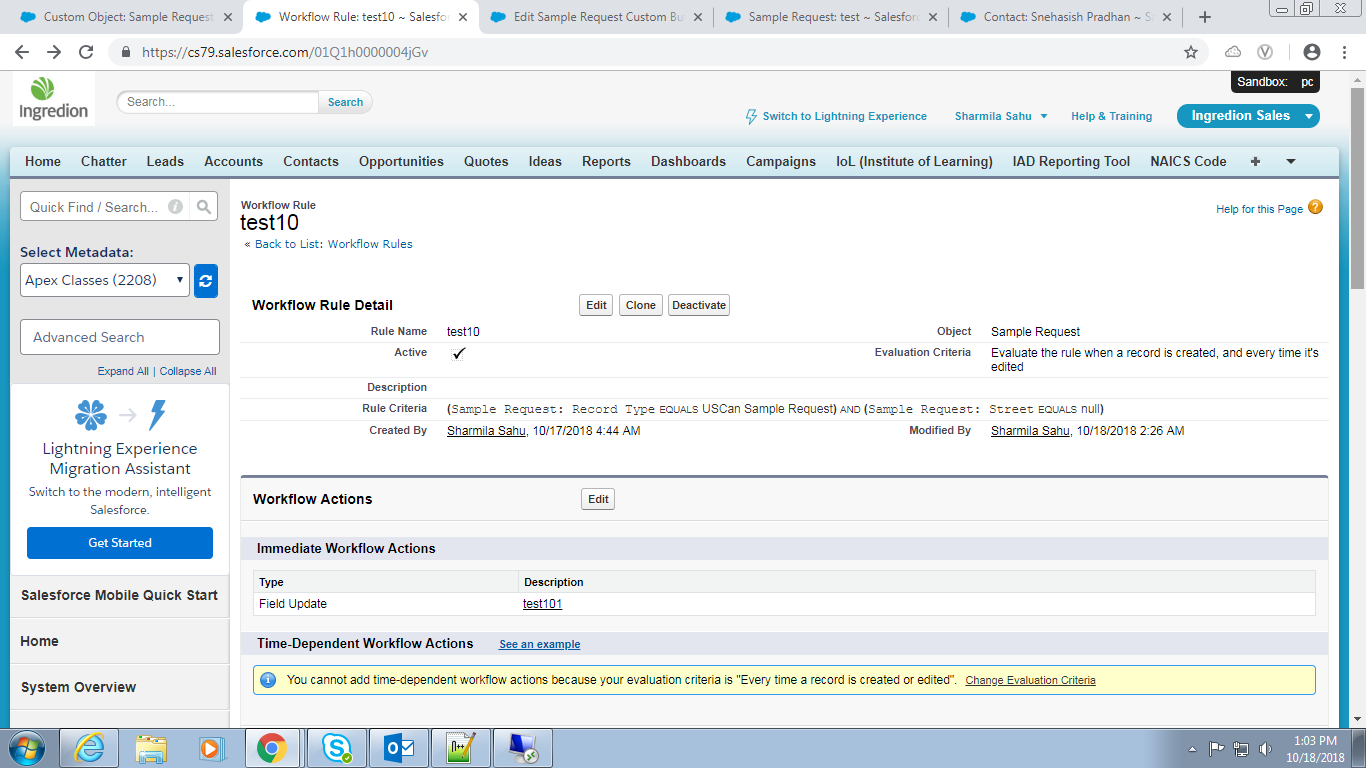This screenshot has height=768, width=1366.
Task: Click the Help for this Page icon
Action: [1315, 208]
